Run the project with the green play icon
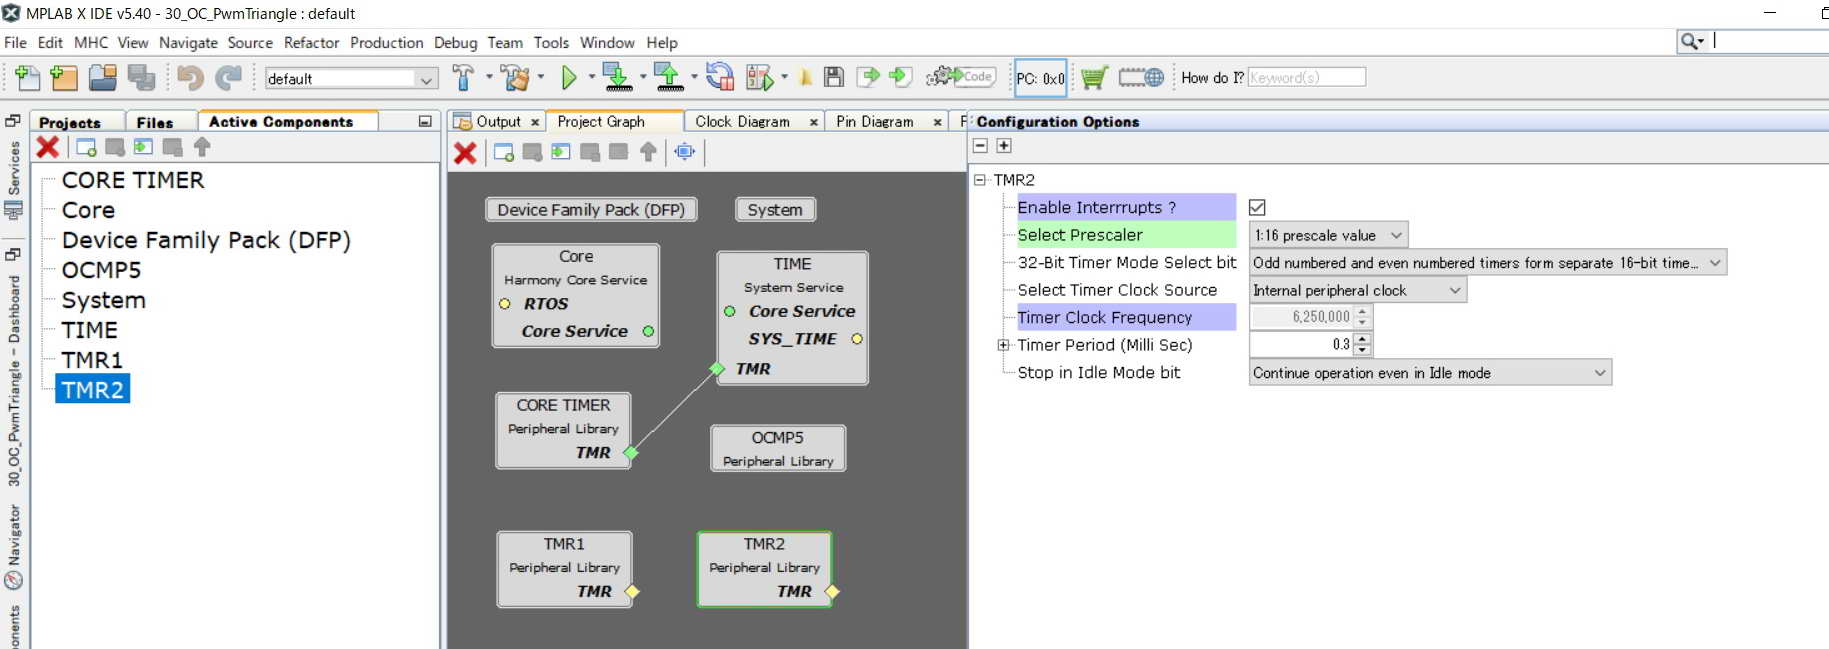 [x=569, y=77]
